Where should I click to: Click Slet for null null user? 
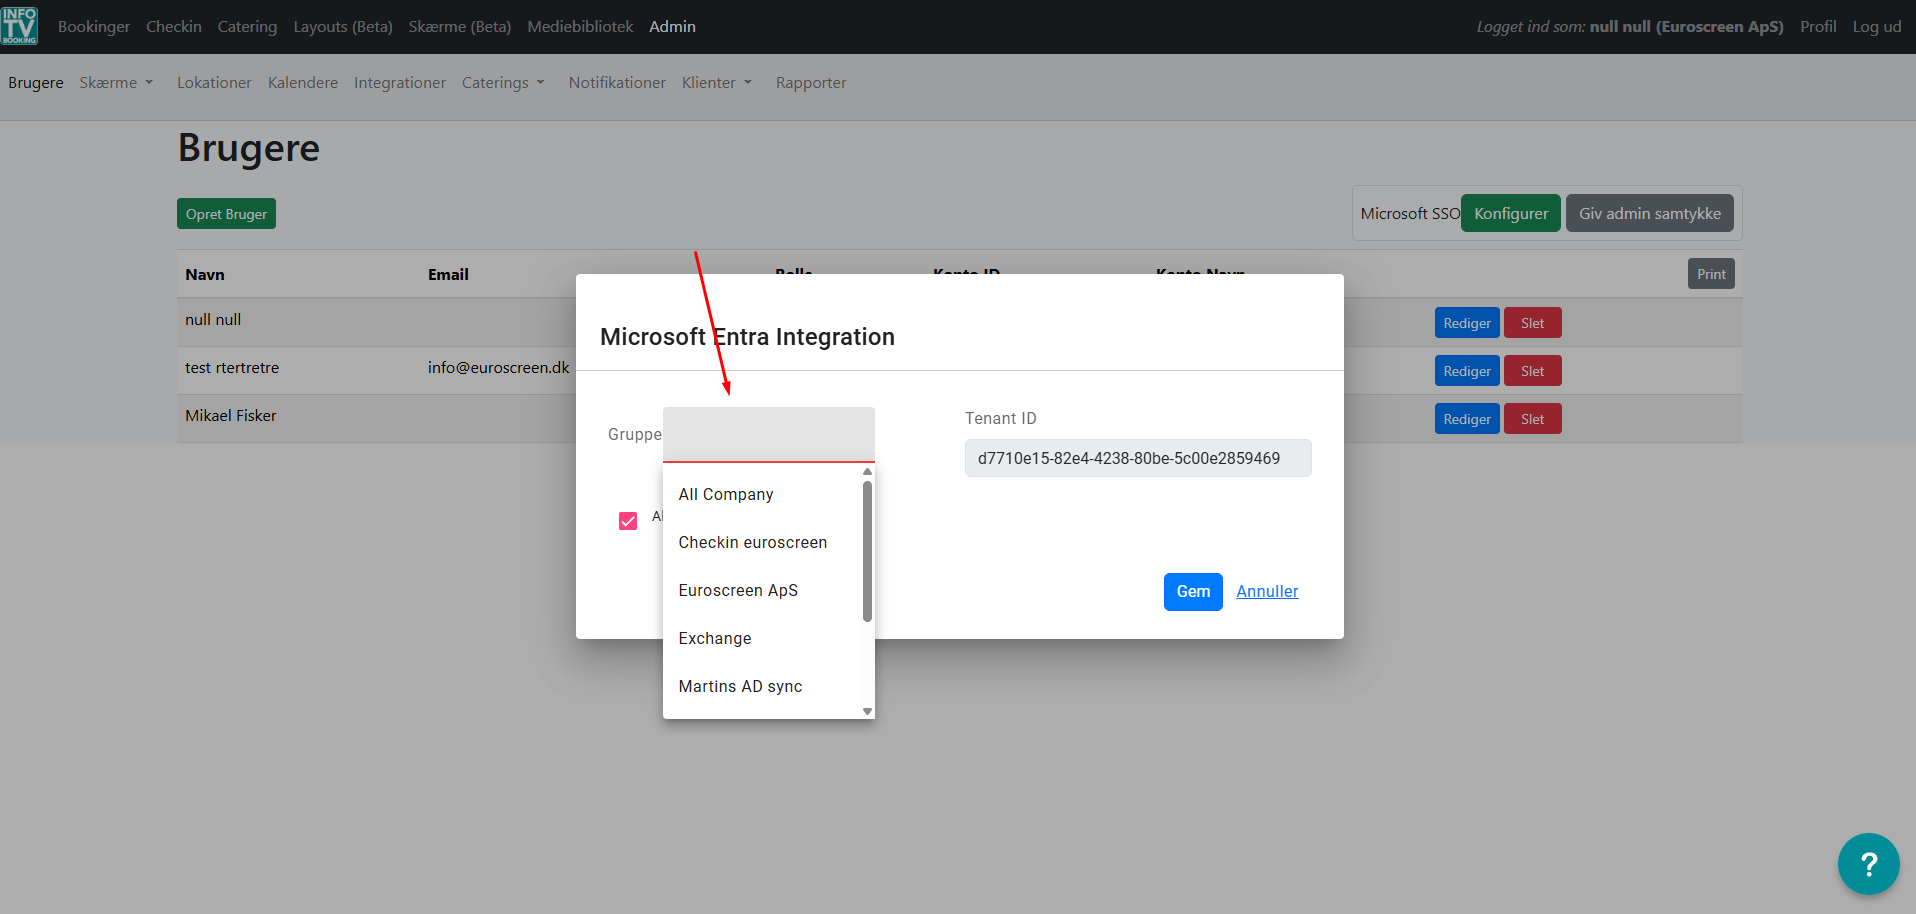[1533, 323]
